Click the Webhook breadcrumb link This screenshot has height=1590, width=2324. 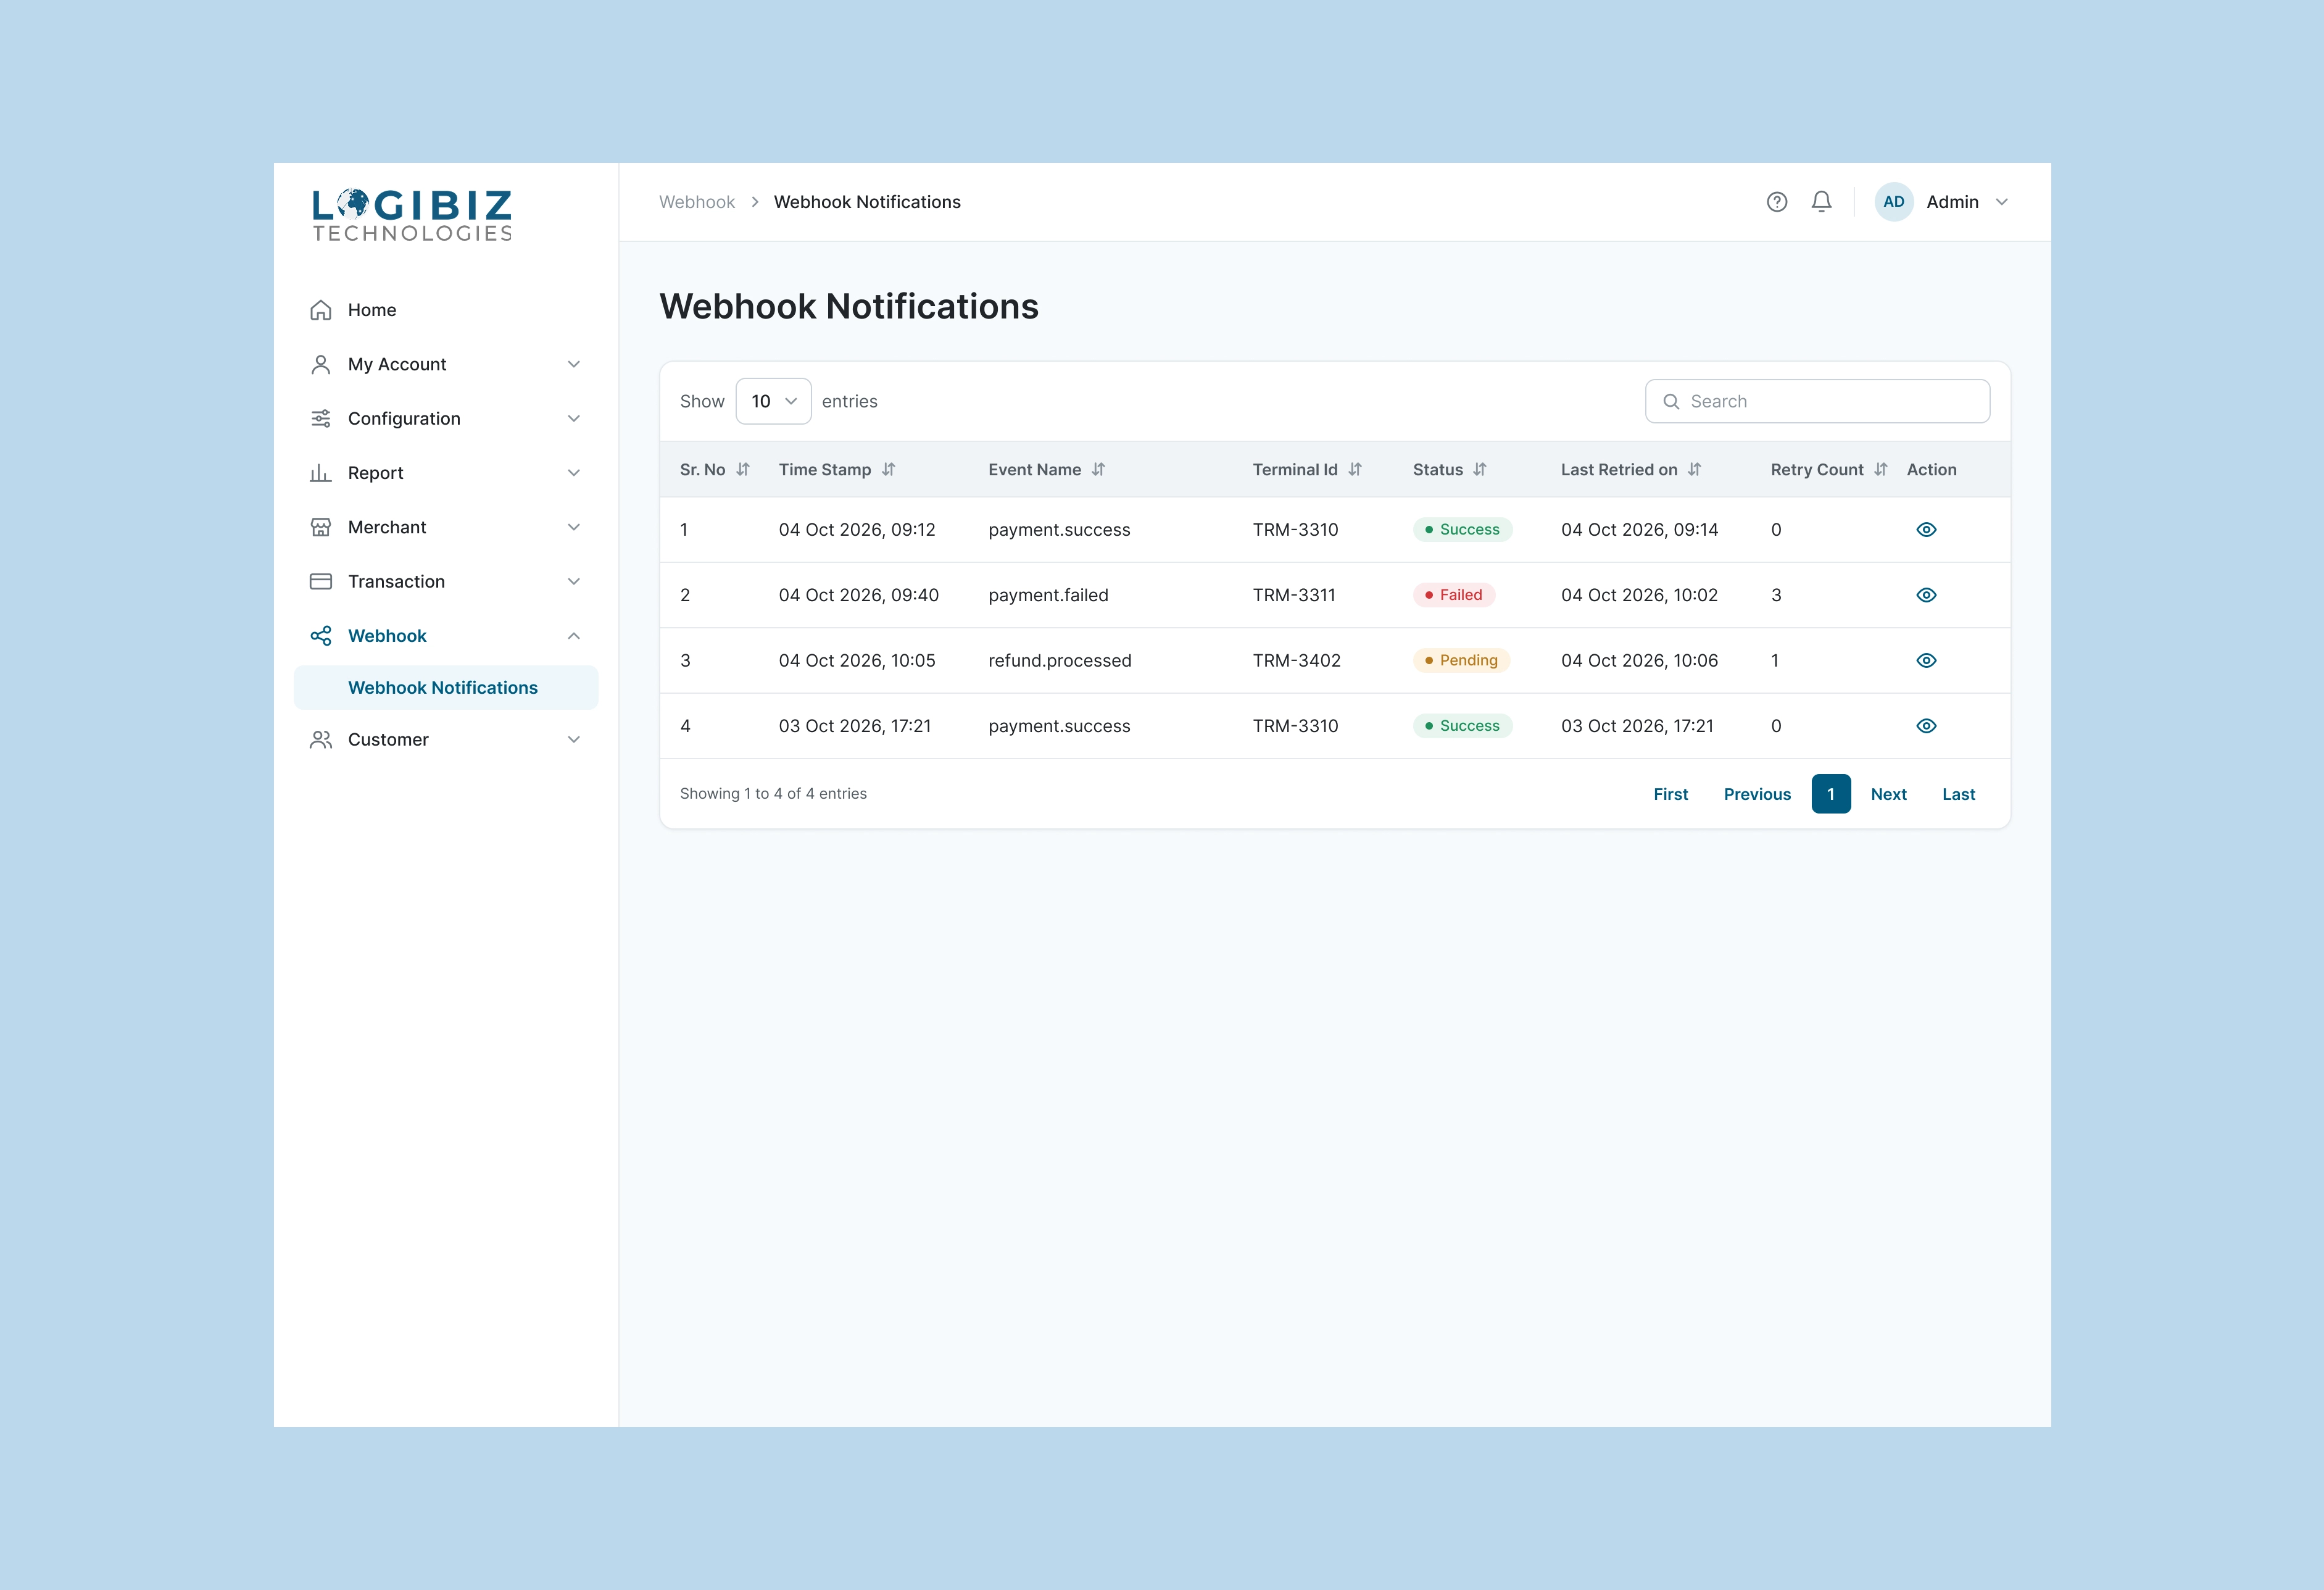(696, 202)
